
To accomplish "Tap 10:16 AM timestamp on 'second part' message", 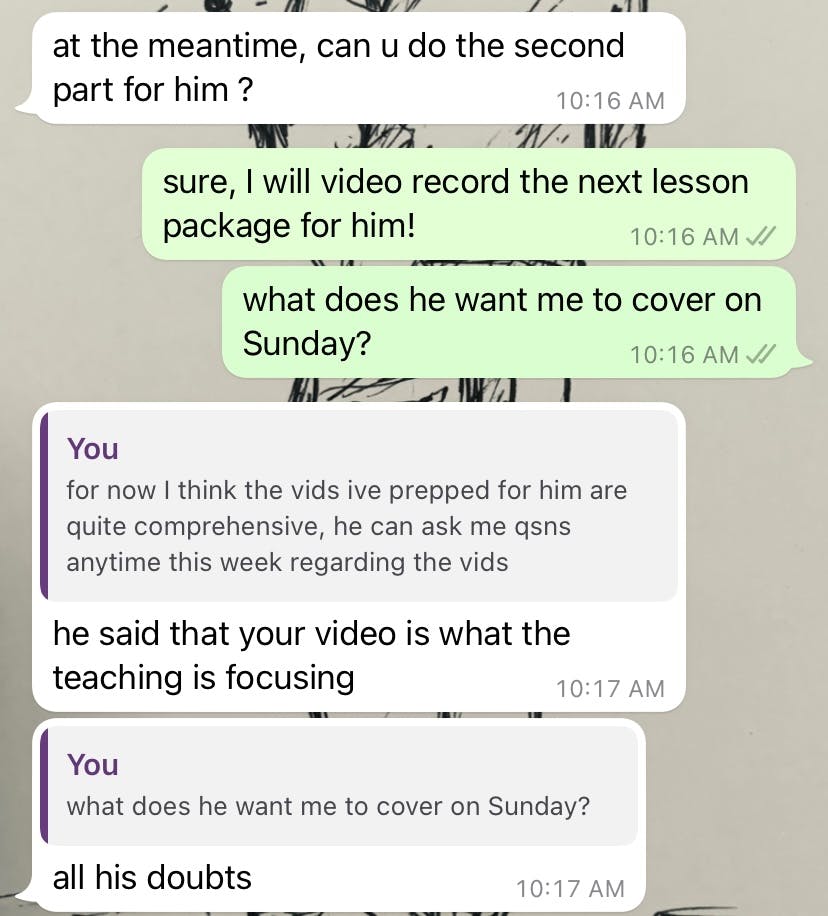I will [x=610, y=101].
